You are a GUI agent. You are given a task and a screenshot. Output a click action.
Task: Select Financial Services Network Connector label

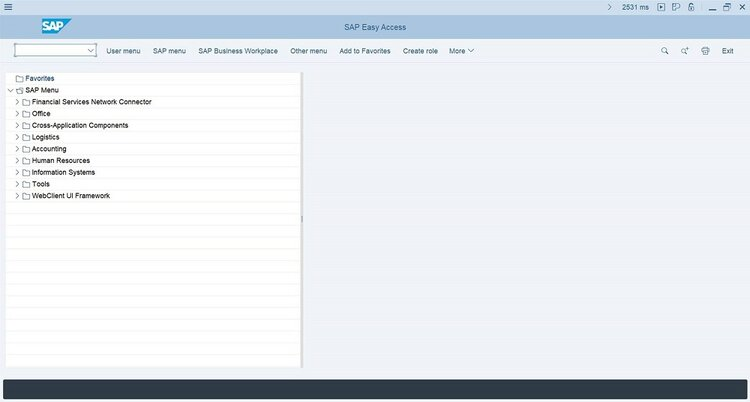91,101
